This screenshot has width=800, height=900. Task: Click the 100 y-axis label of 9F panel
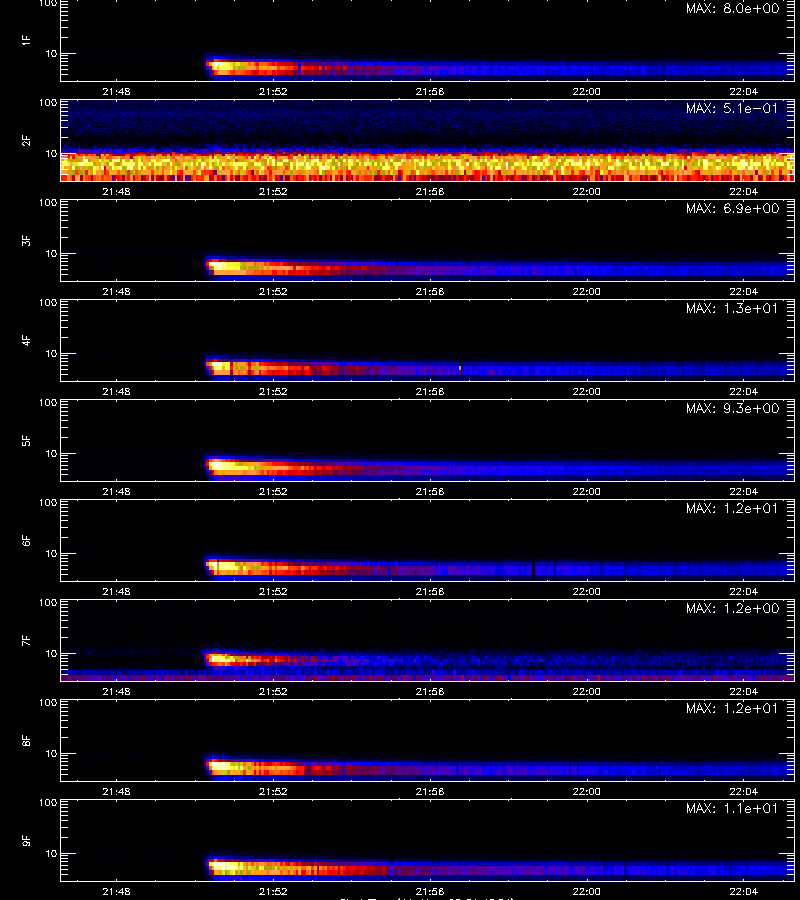tap(48, 803)
